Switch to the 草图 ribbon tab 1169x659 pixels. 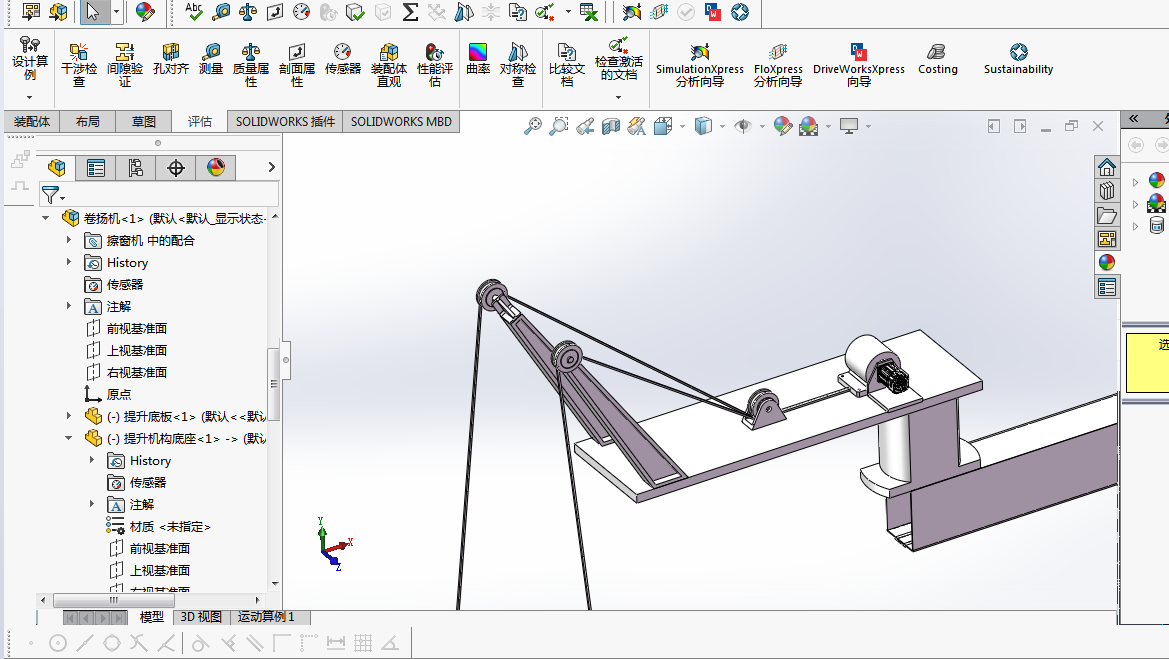[144, 122]
